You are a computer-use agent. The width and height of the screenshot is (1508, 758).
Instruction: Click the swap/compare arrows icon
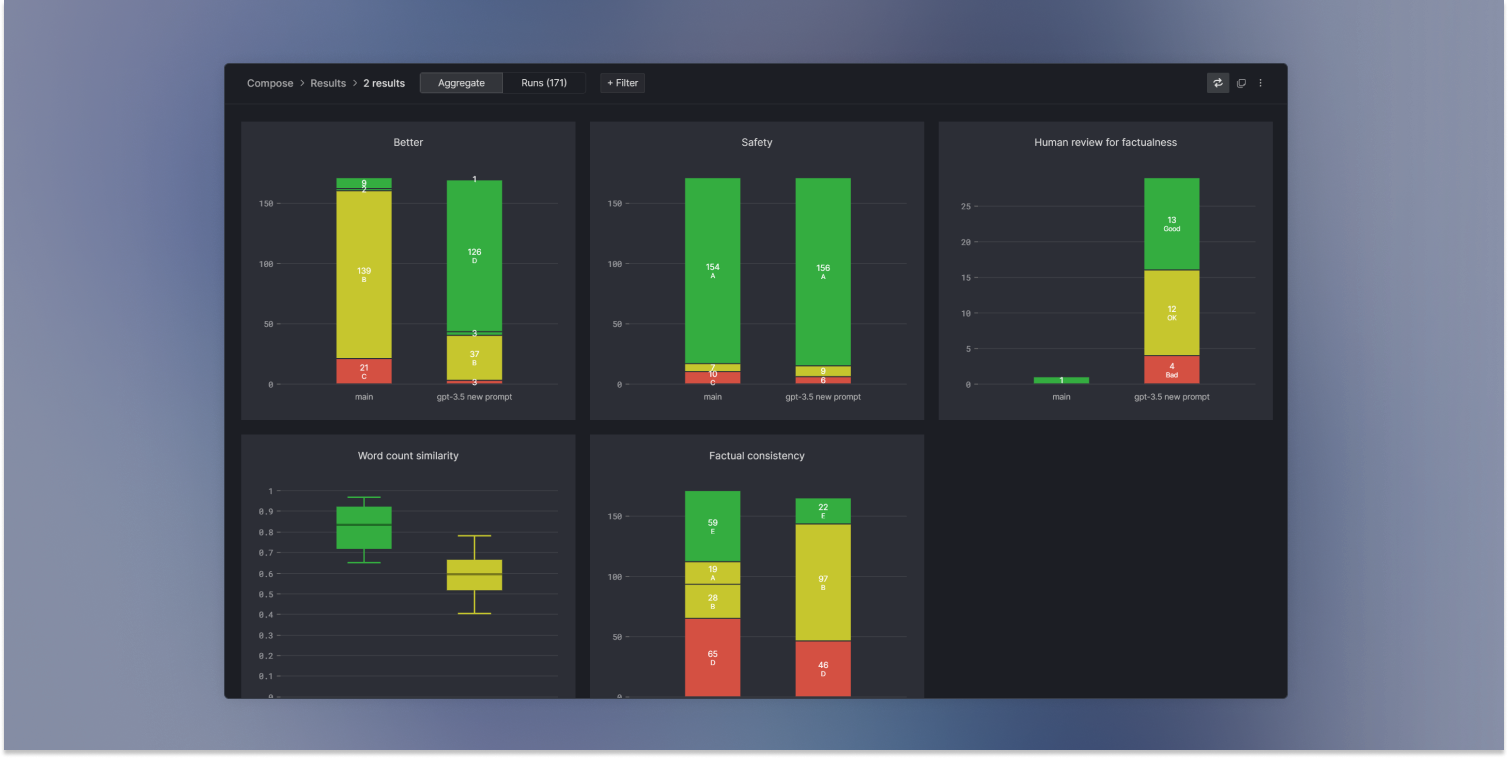coord(1217,83)
